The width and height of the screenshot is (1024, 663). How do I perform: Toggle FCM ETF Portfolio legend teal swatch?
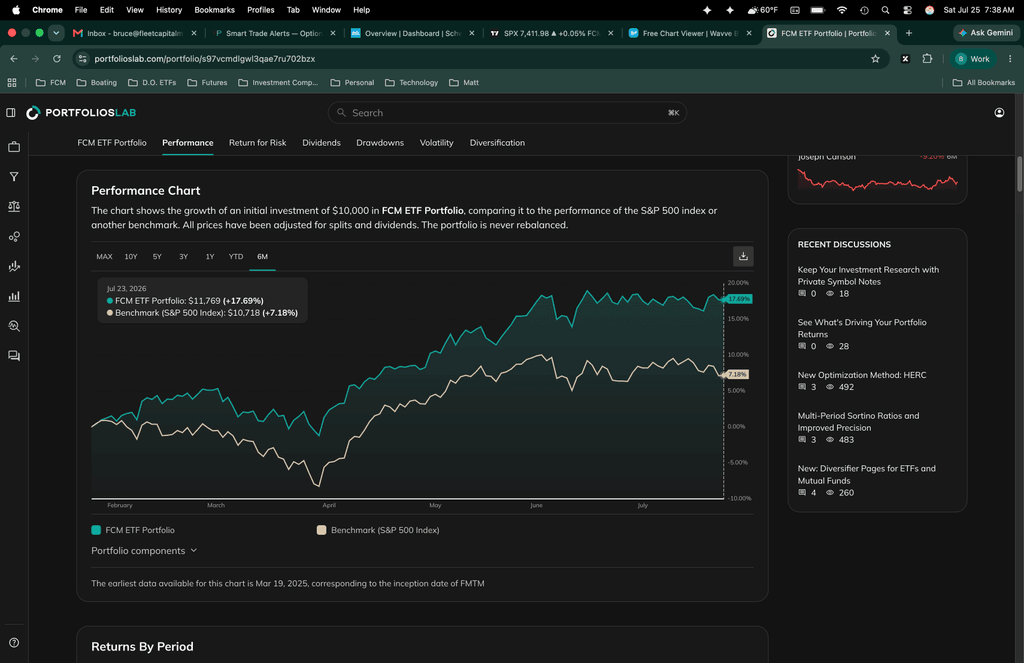pyautogui.click(x=96, y=530)
